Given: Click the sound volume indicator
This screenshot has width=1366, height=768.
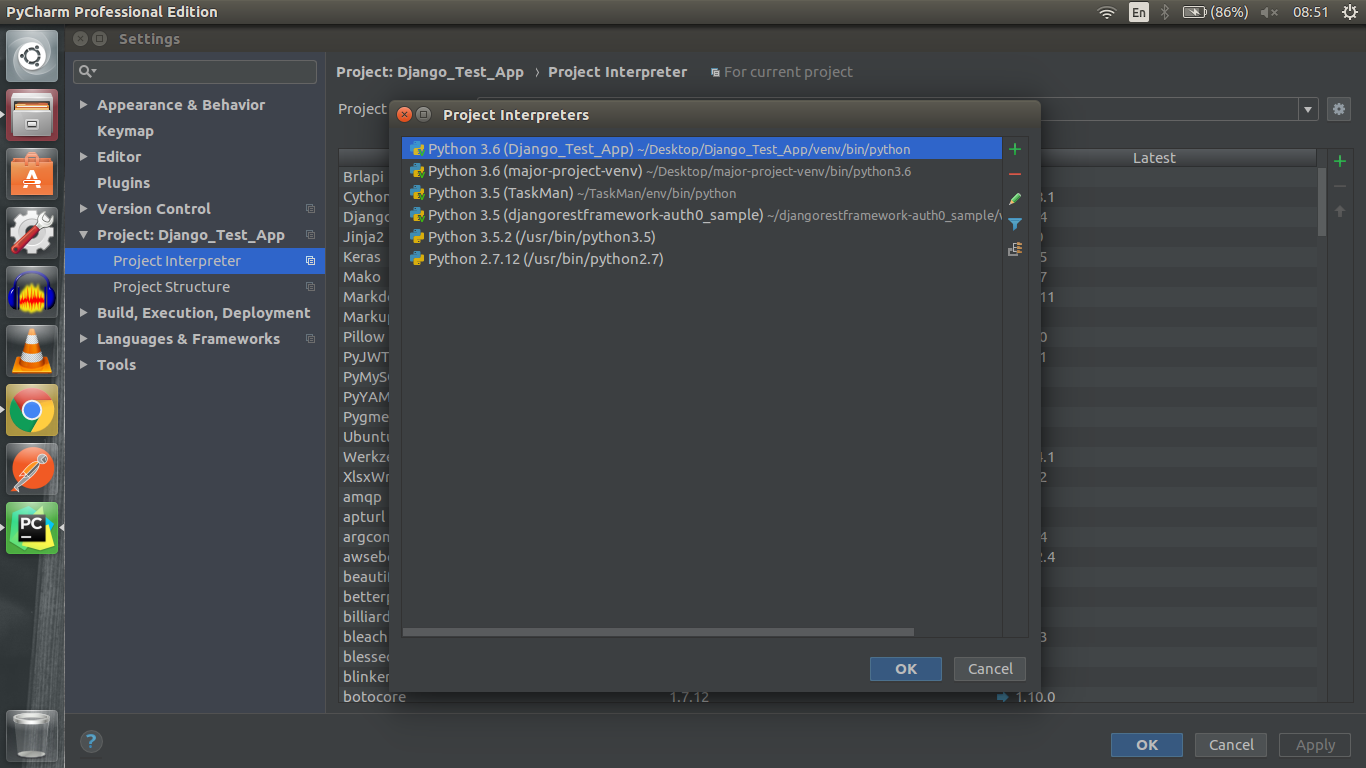Looking at the screenshot, I should pyautogui.click(x=1269, y=12).
